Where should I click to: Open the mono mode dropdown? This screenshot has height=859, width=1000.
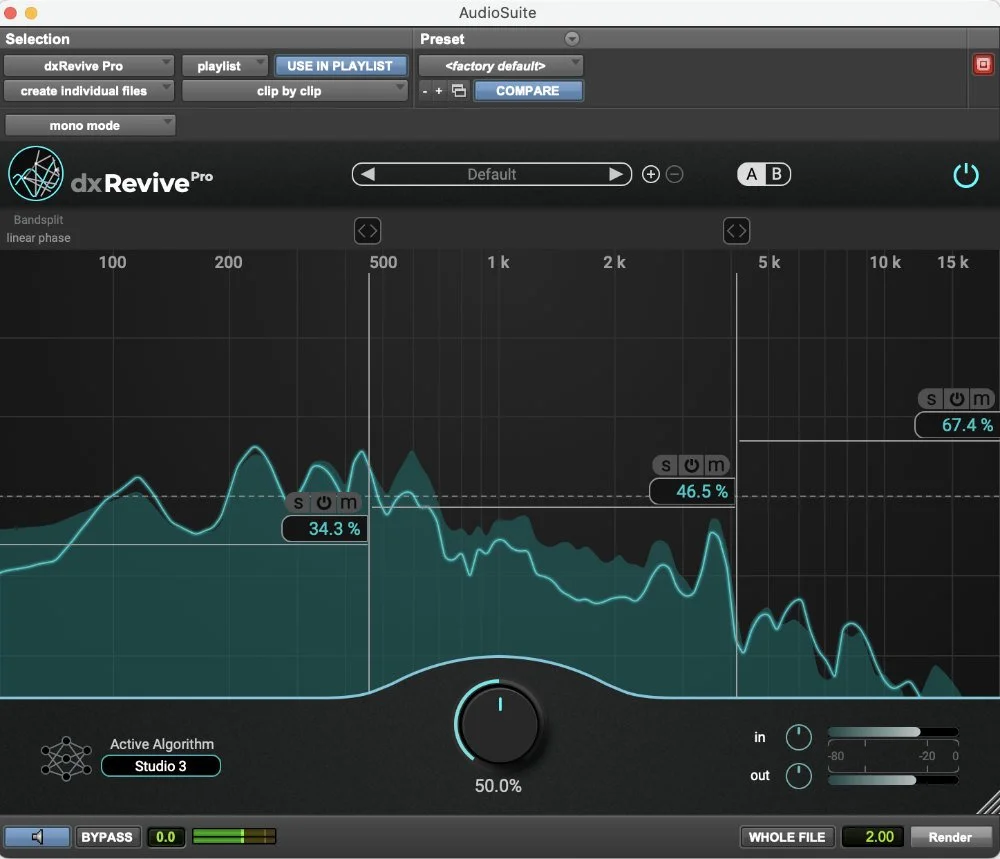tap(89, 125)
